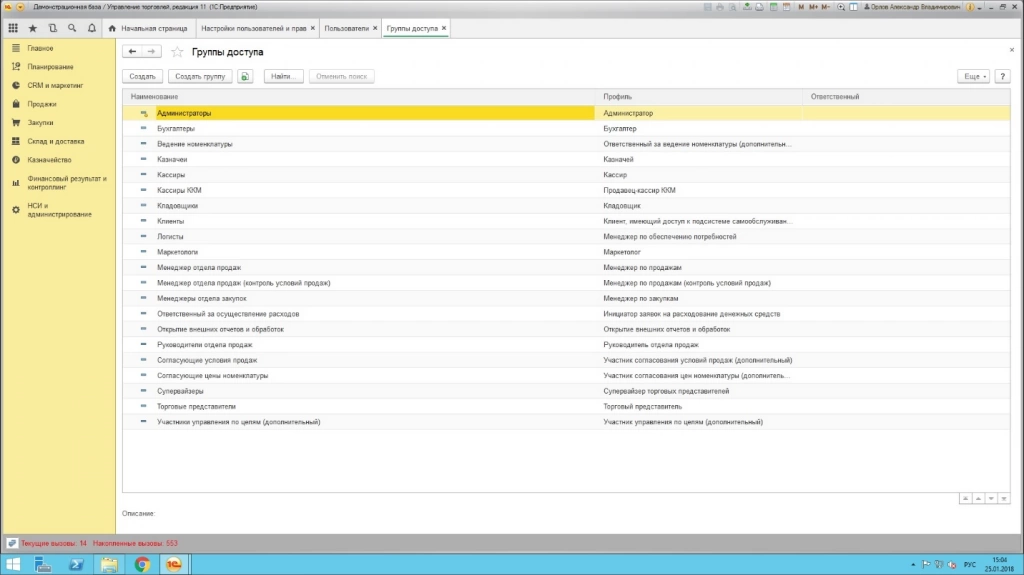Click the calendar icon in title bar
The width and height of the screenshot is (1024, 575).
(786, 7)
